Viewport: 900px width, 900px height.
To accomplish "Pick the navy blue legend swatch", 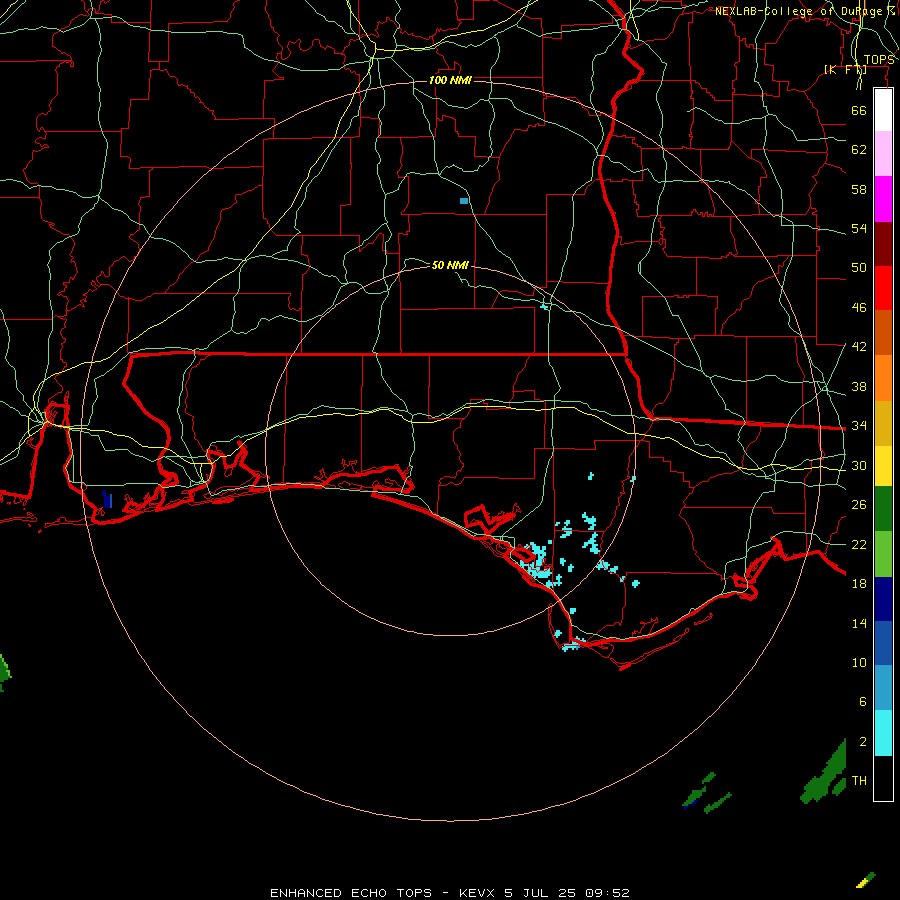I will click(883, 599).
